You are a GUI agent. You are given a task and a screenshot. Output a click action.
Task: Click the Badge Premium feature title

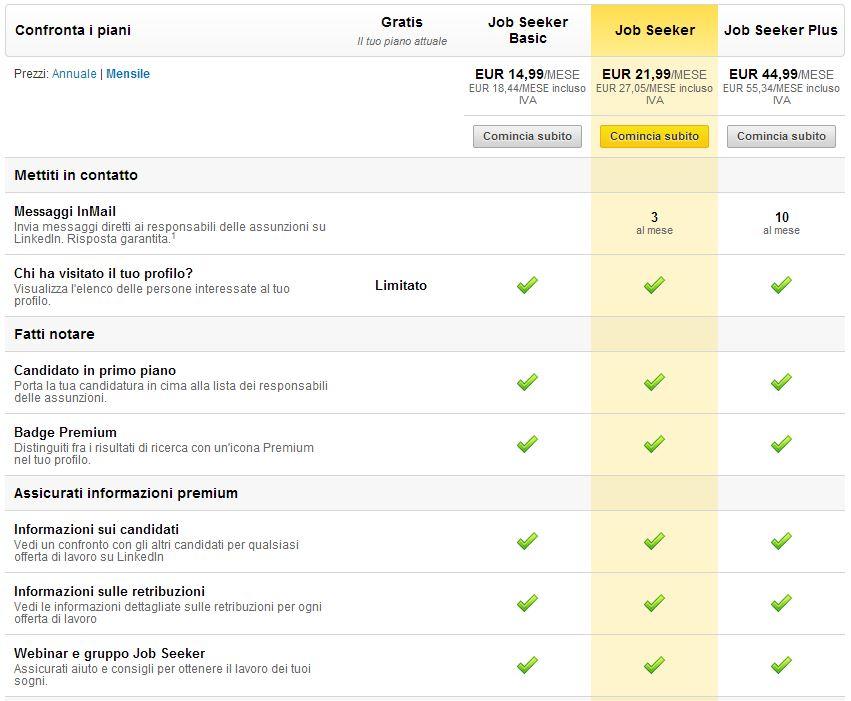(65, 432)
